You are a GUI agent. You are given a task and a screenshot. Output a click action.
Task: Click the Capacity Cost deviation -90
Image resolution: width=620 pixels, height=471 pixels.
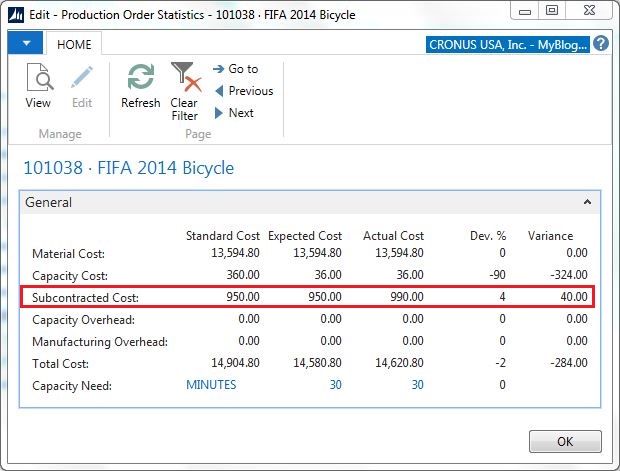497,275
